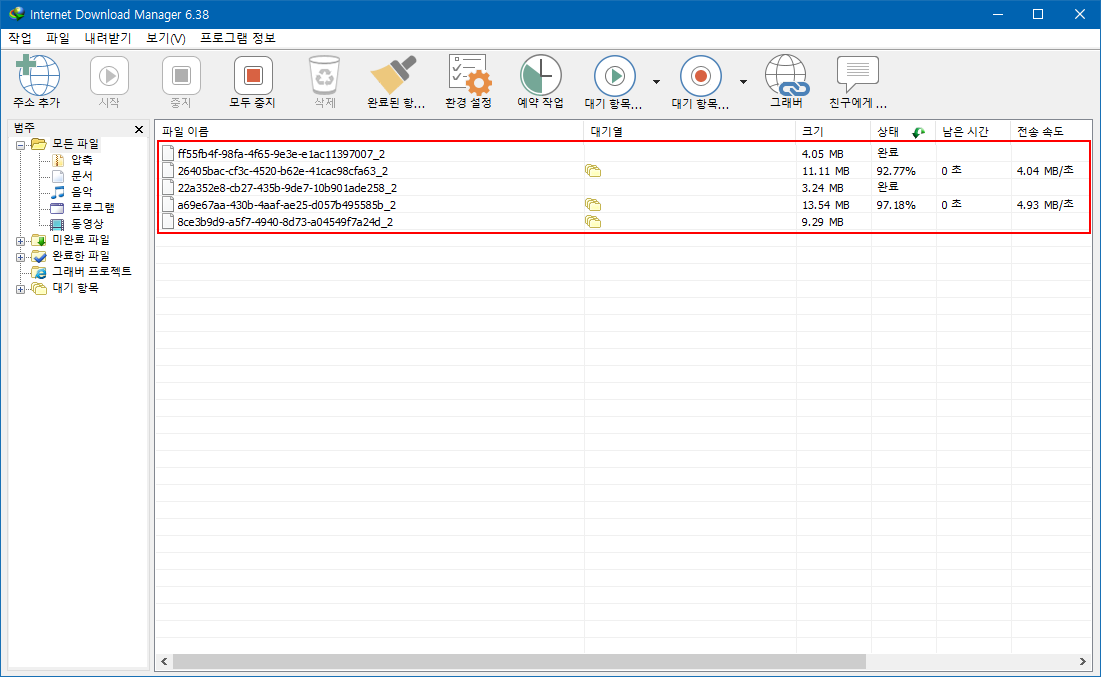Click queue icon in a69e67aa row
Viewport: 1101px width, 677px height.
pyautogui.click(x=593, y=205)
